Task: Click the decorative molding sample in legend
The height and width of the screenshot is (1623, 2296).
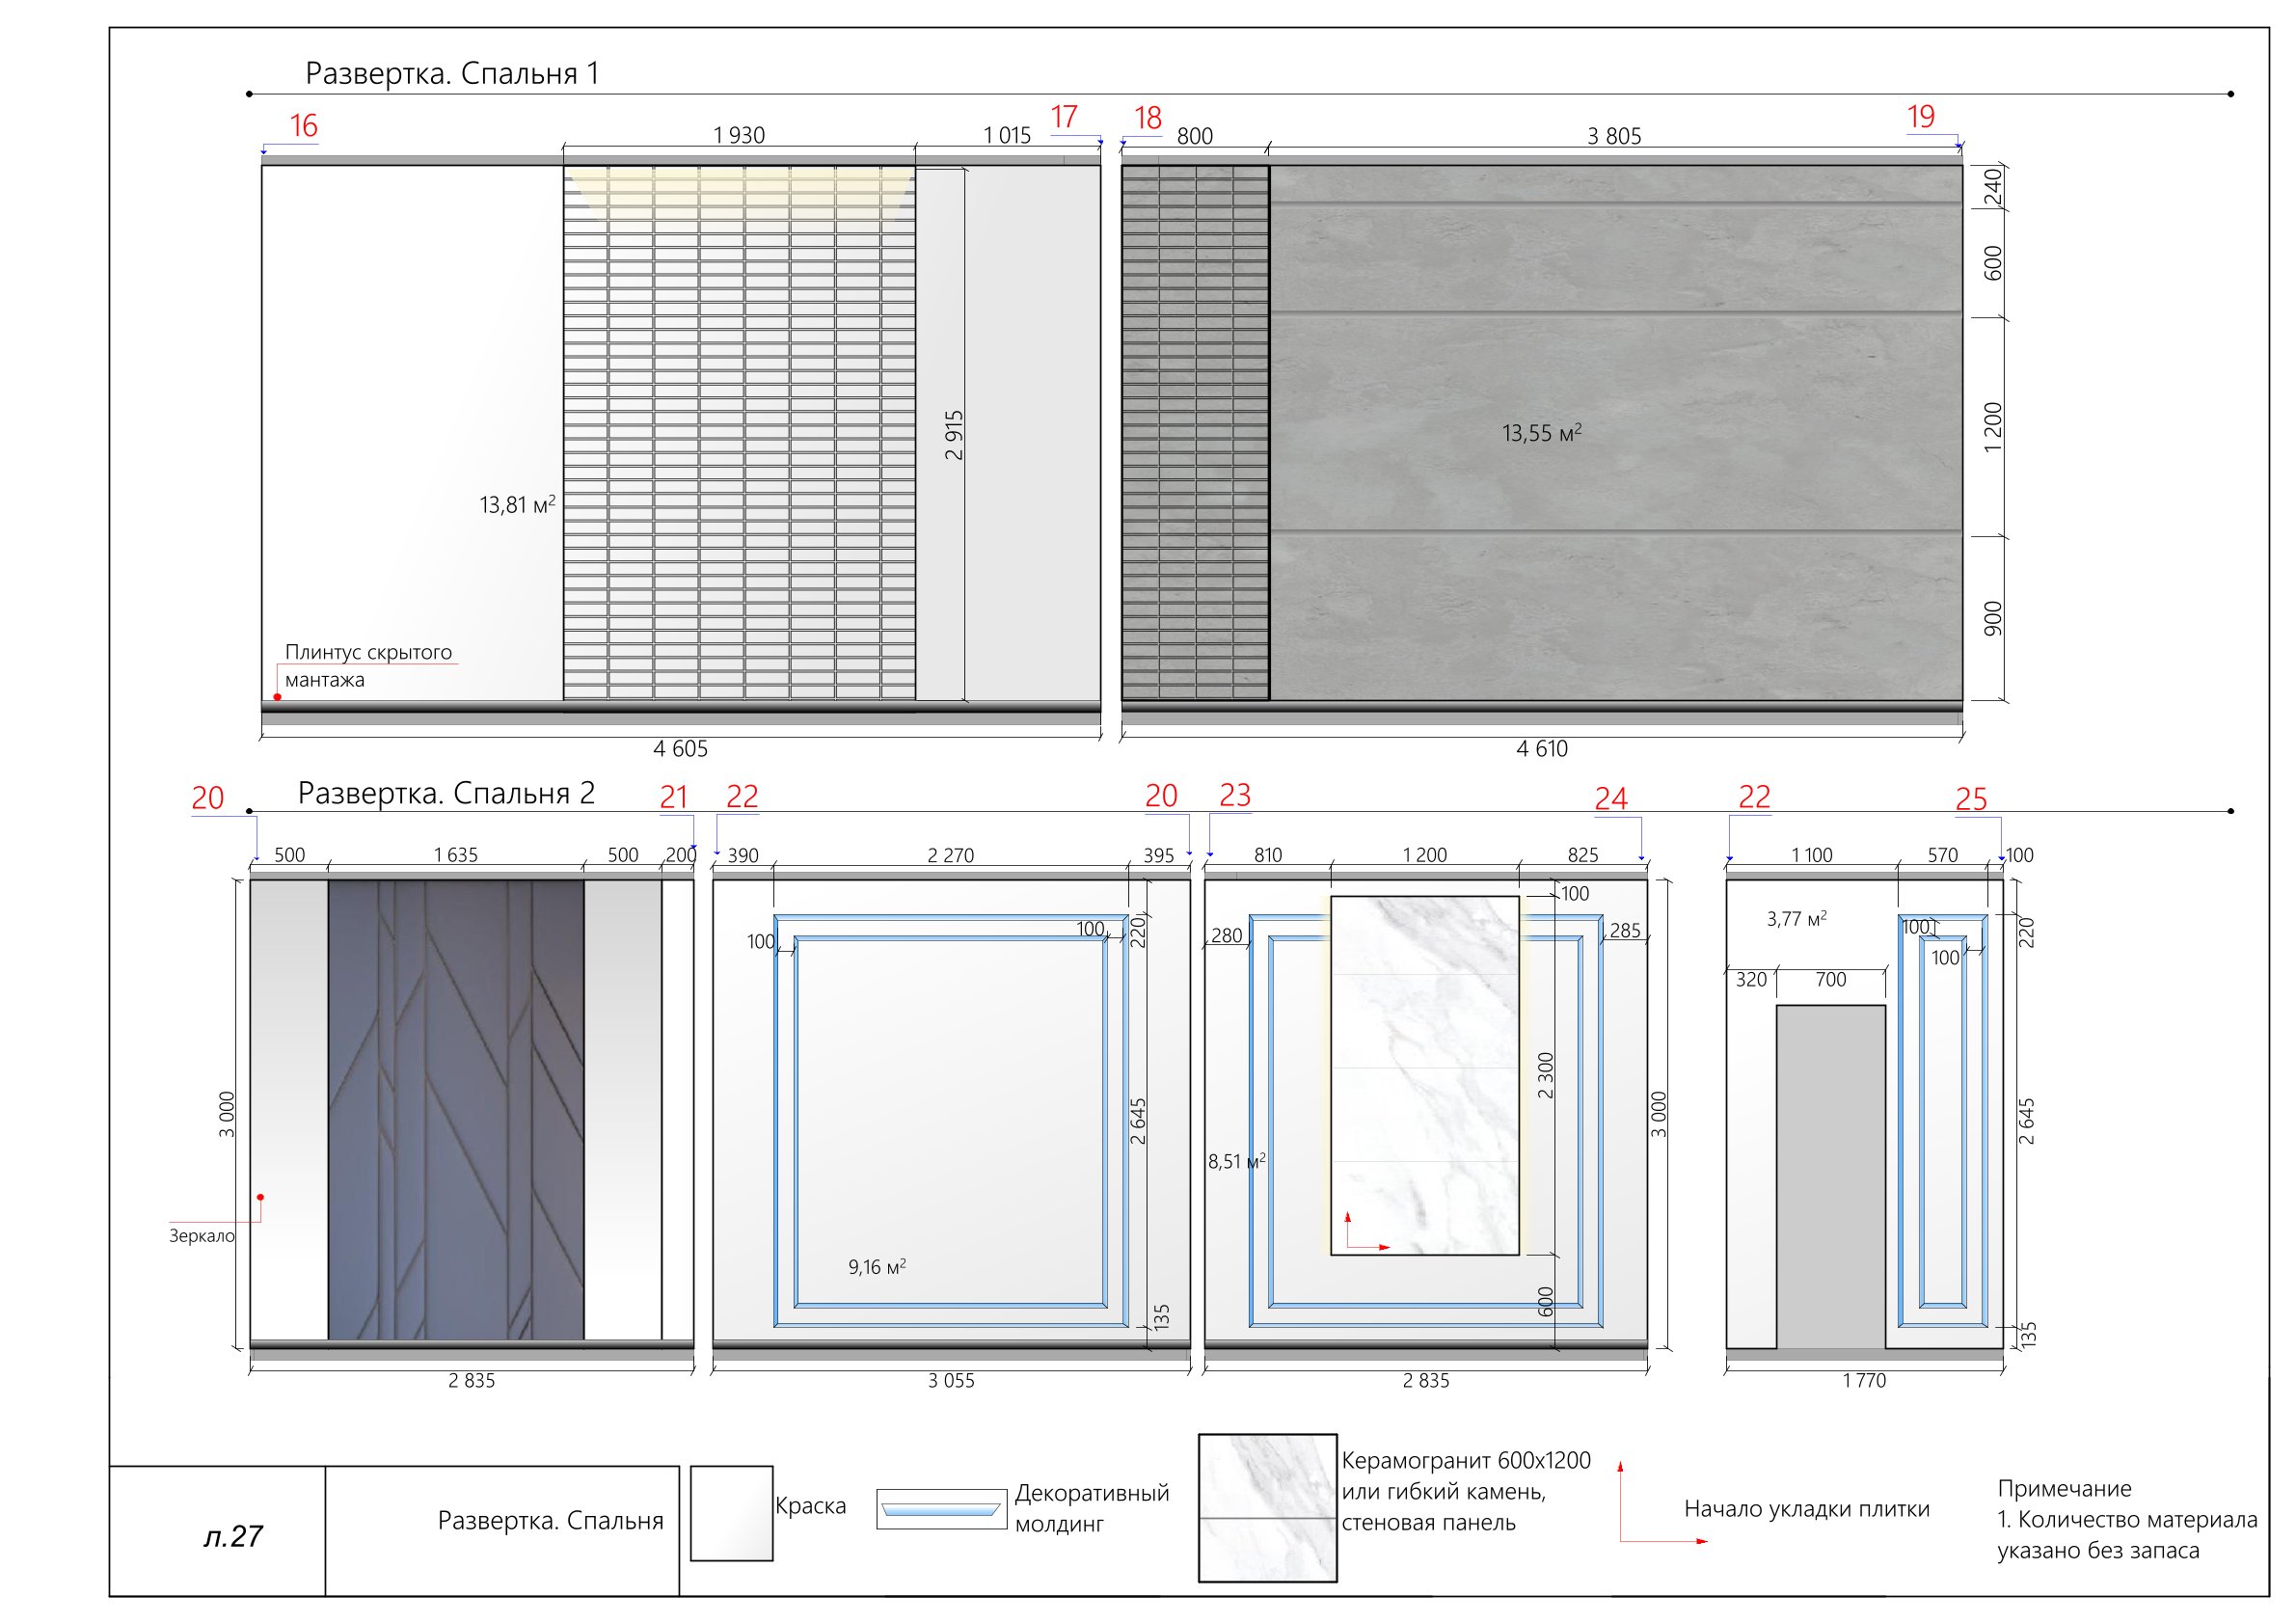Action: coord(940,1509)
